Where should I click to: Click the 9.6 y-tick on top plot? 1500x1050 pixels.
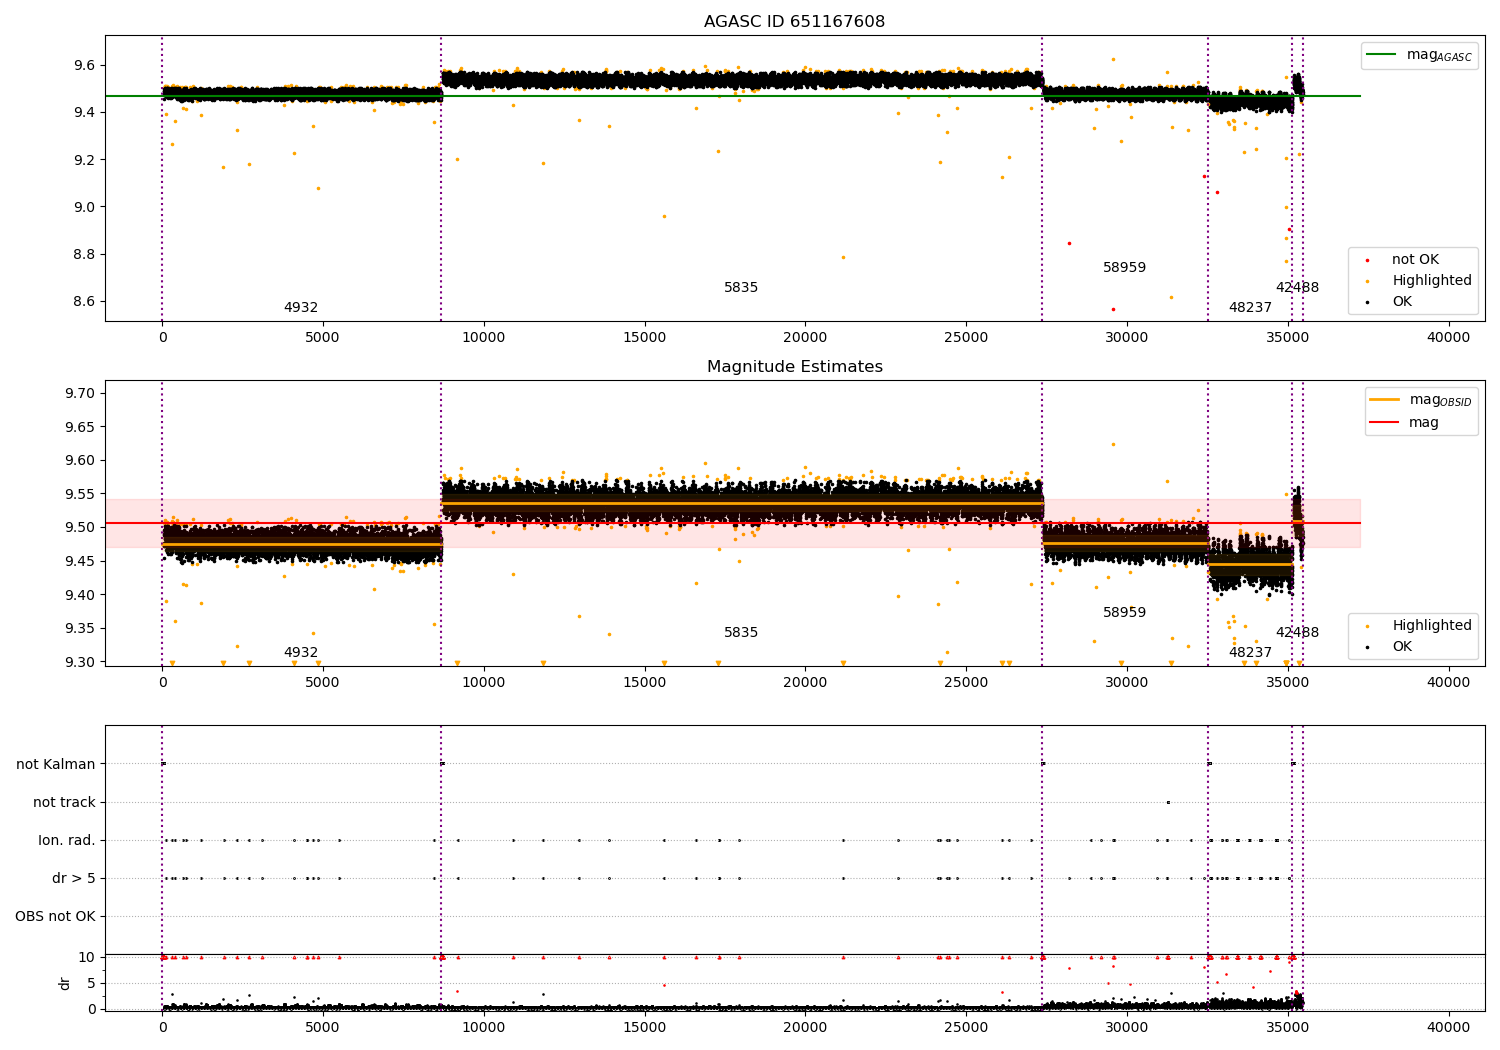click(x=83, y=66)
